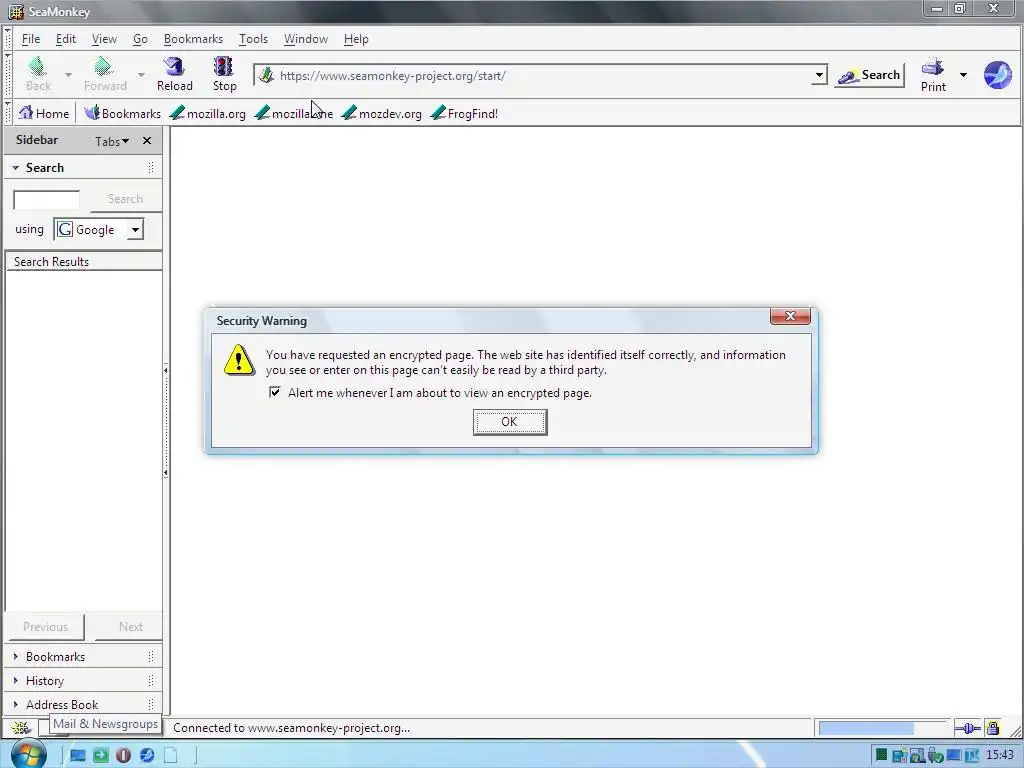
Task: Open the Windows Start menu
Action: tap(28, 755)
